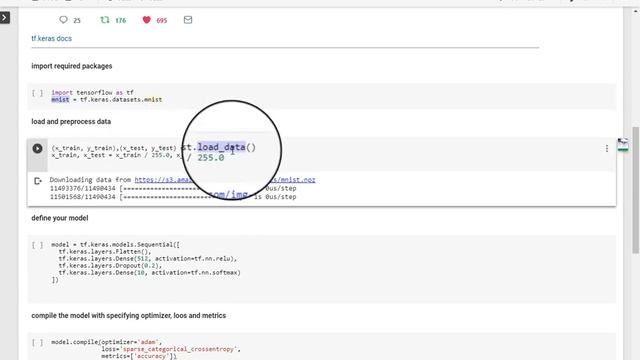Open the https://s3.ama download link

tap(163, 180)
